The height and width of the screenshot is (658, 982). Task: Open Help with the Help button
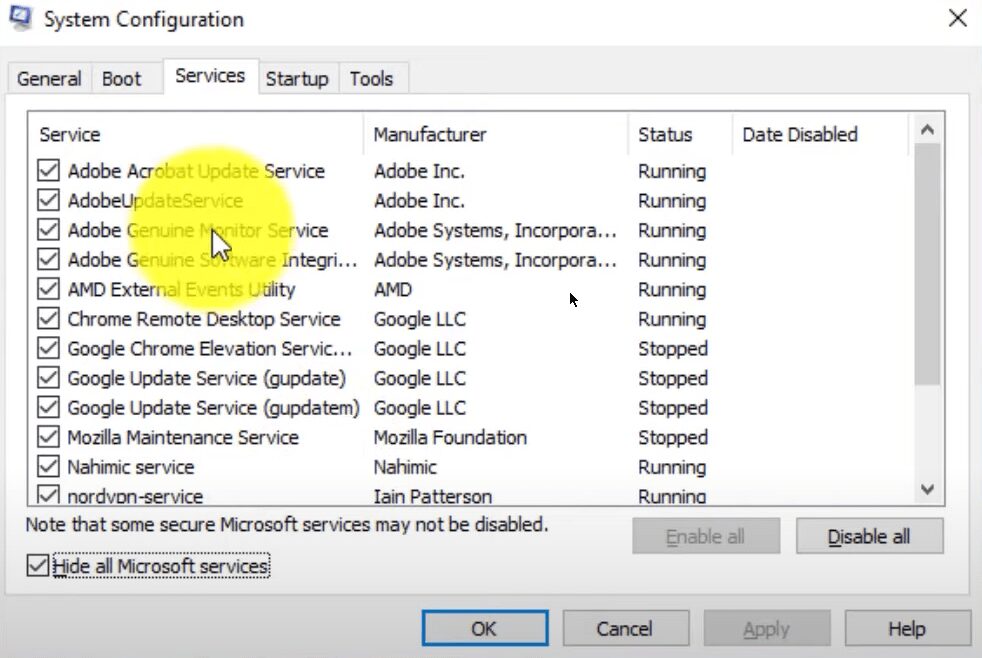point(907,629)
